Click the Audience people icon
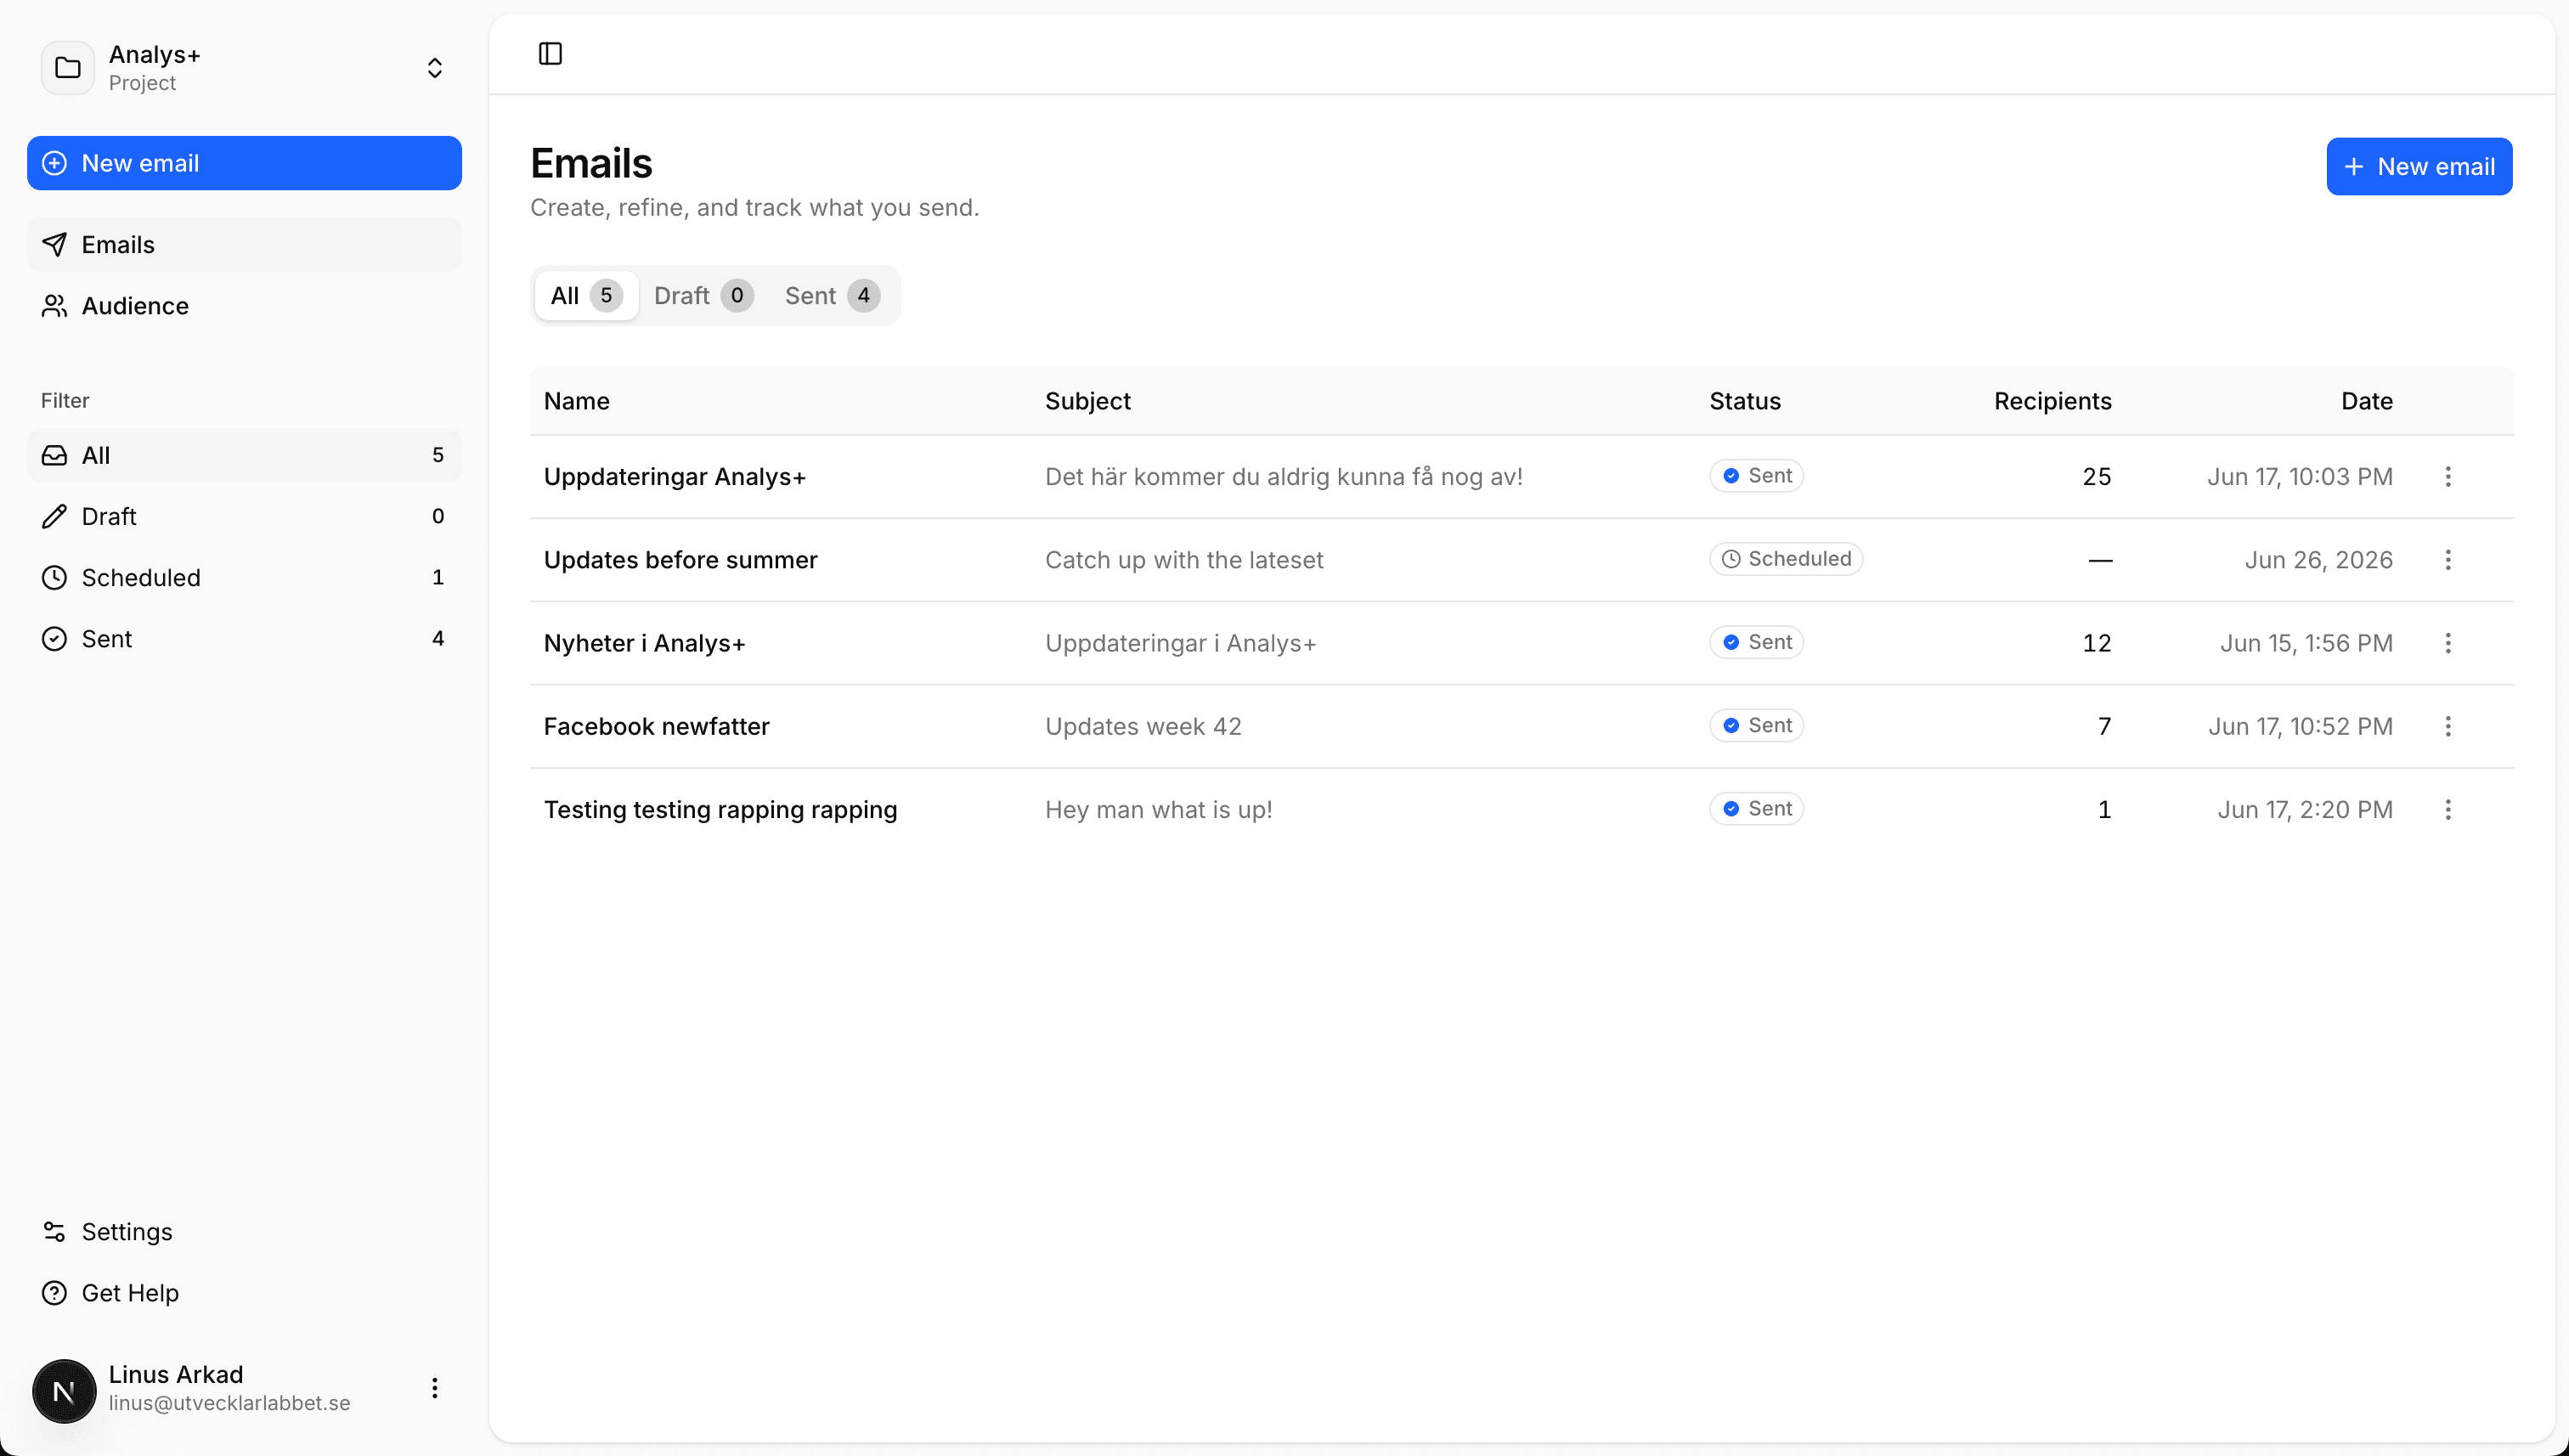Image resolution: width=2569 pixels, height=1456 pixels. pos(54,306)
